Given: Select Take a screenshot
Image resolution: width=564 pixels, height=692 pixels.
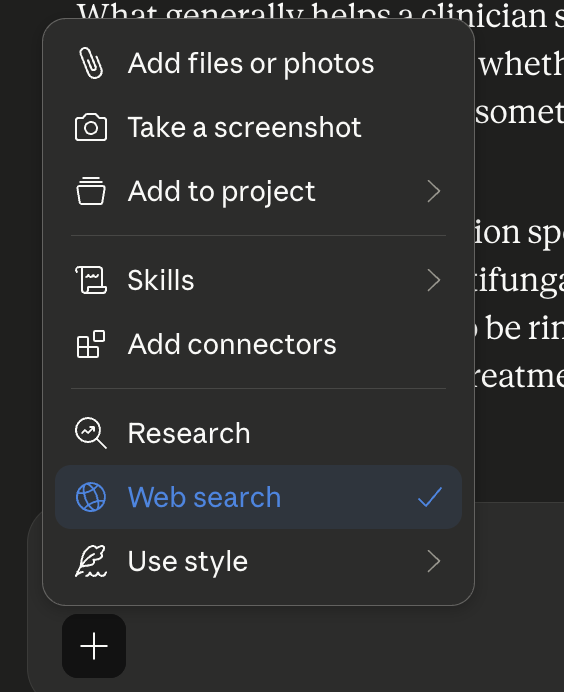Looking at the screenshot, I should tap(259, 128).
